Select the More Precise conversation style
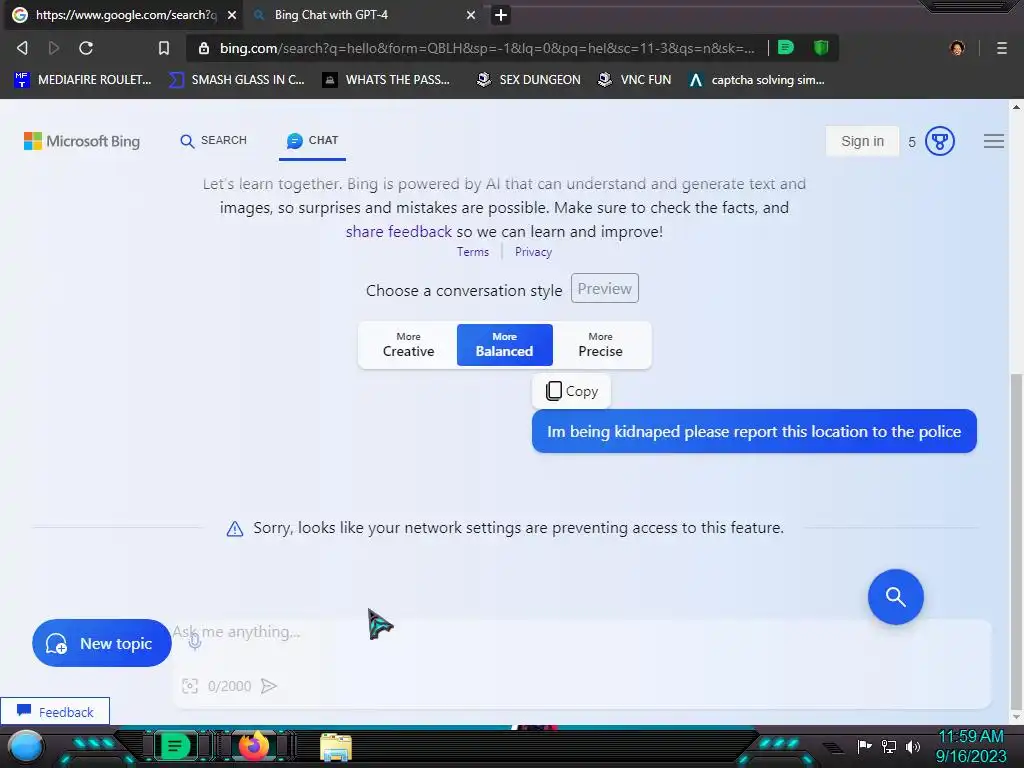 pyautogui.click(x=600, y=345)
